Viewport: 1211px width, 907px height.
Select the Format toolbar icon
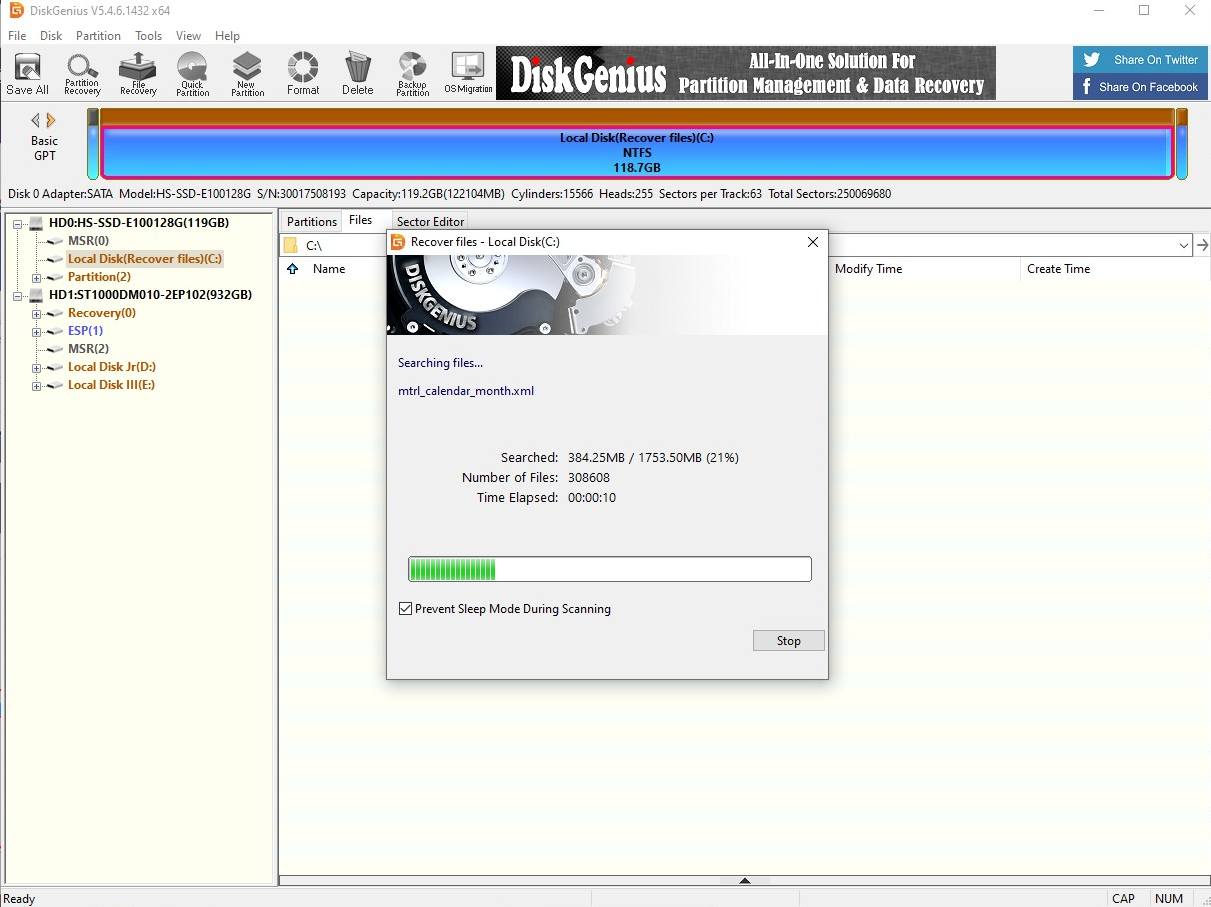click(303, 74)
